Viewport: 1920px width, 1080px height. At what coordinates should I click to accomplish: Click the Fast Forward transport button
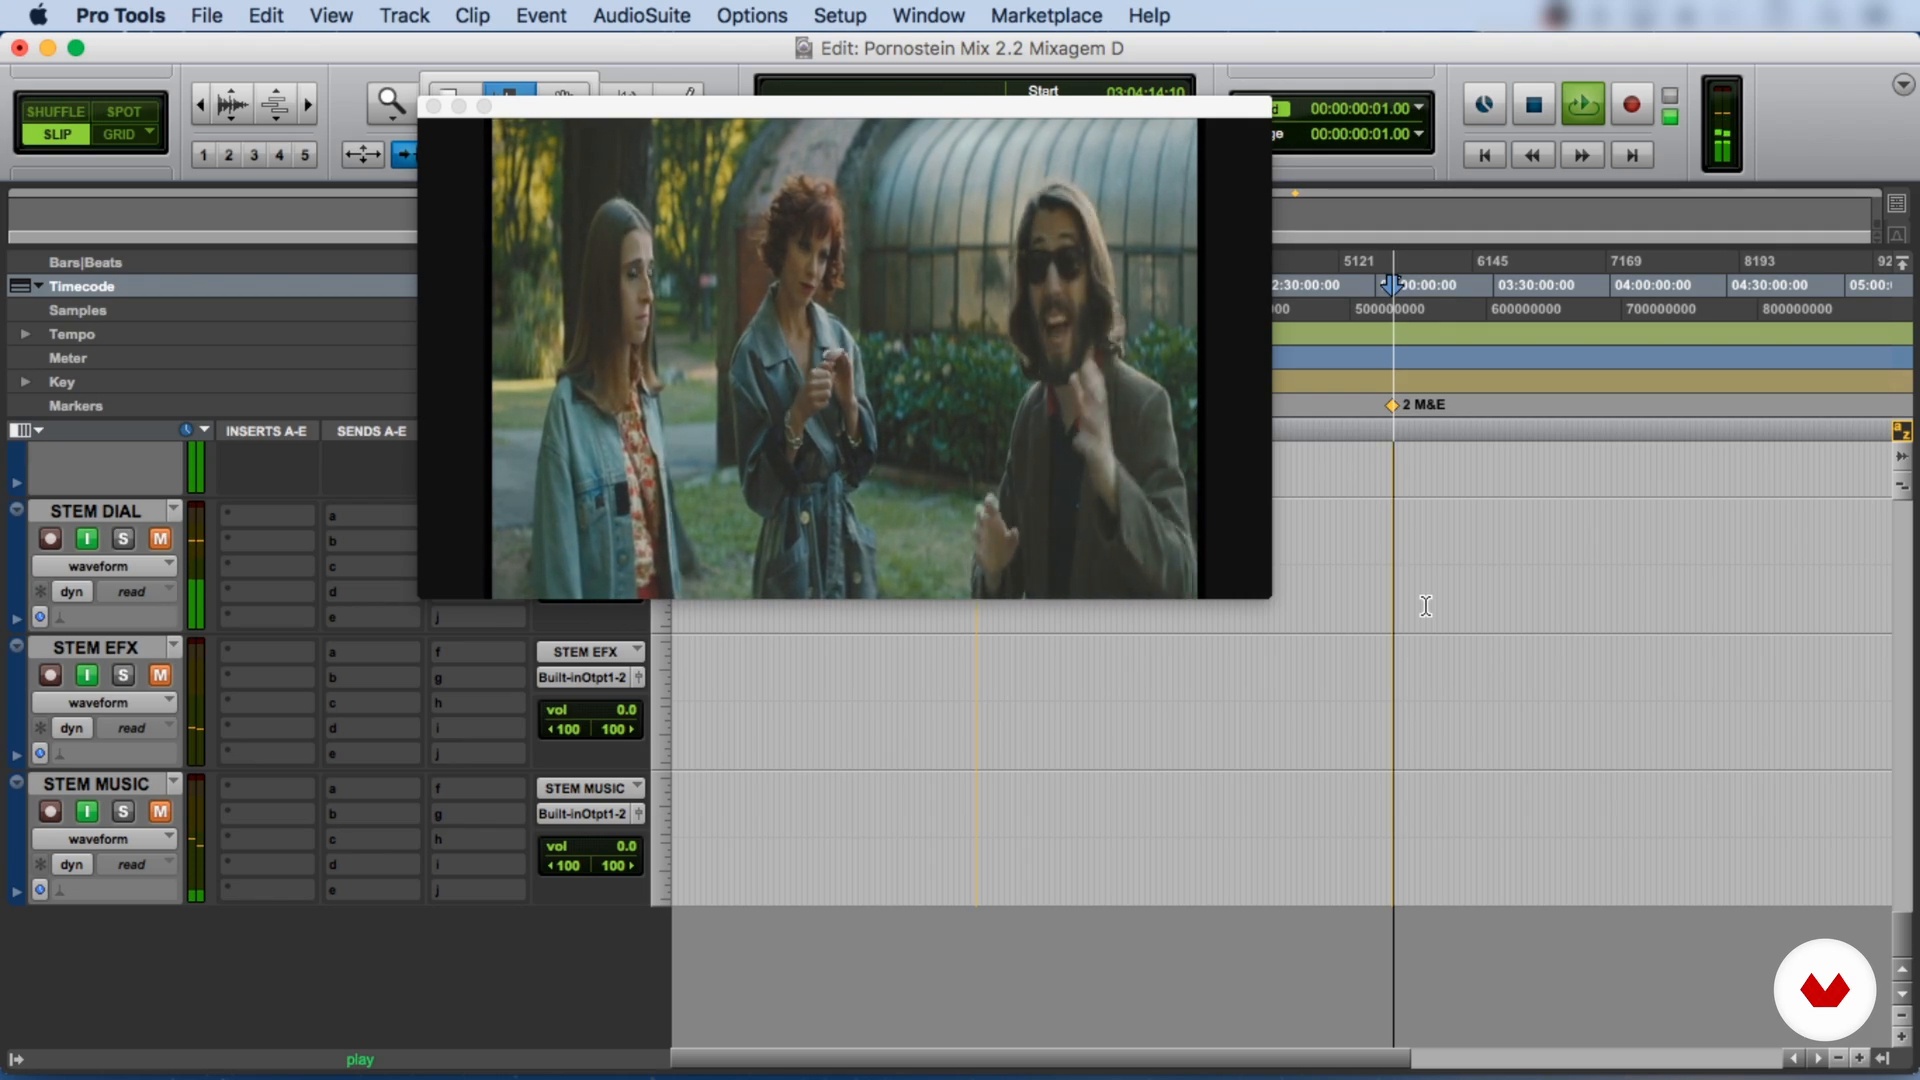pos(1582,155)
